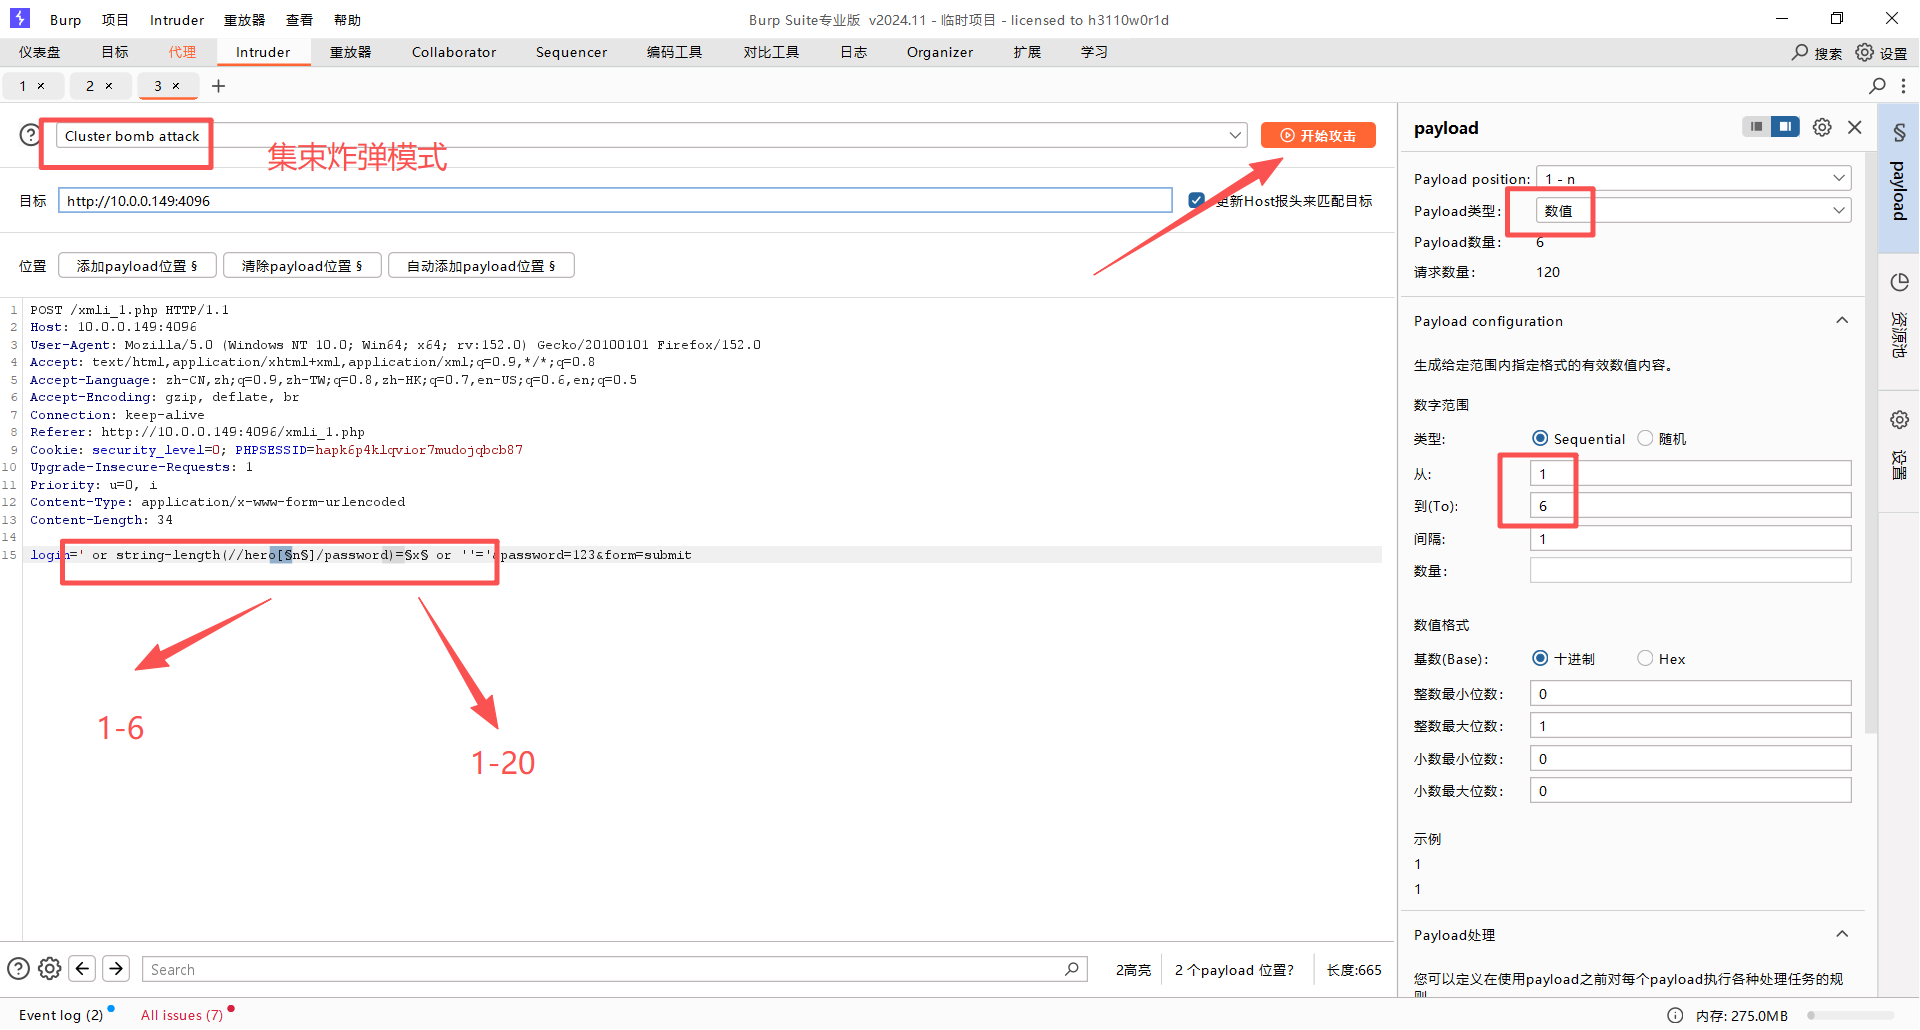Open the global settings gear icon
The image size is (1920, 1030).
pos(1865,52)
